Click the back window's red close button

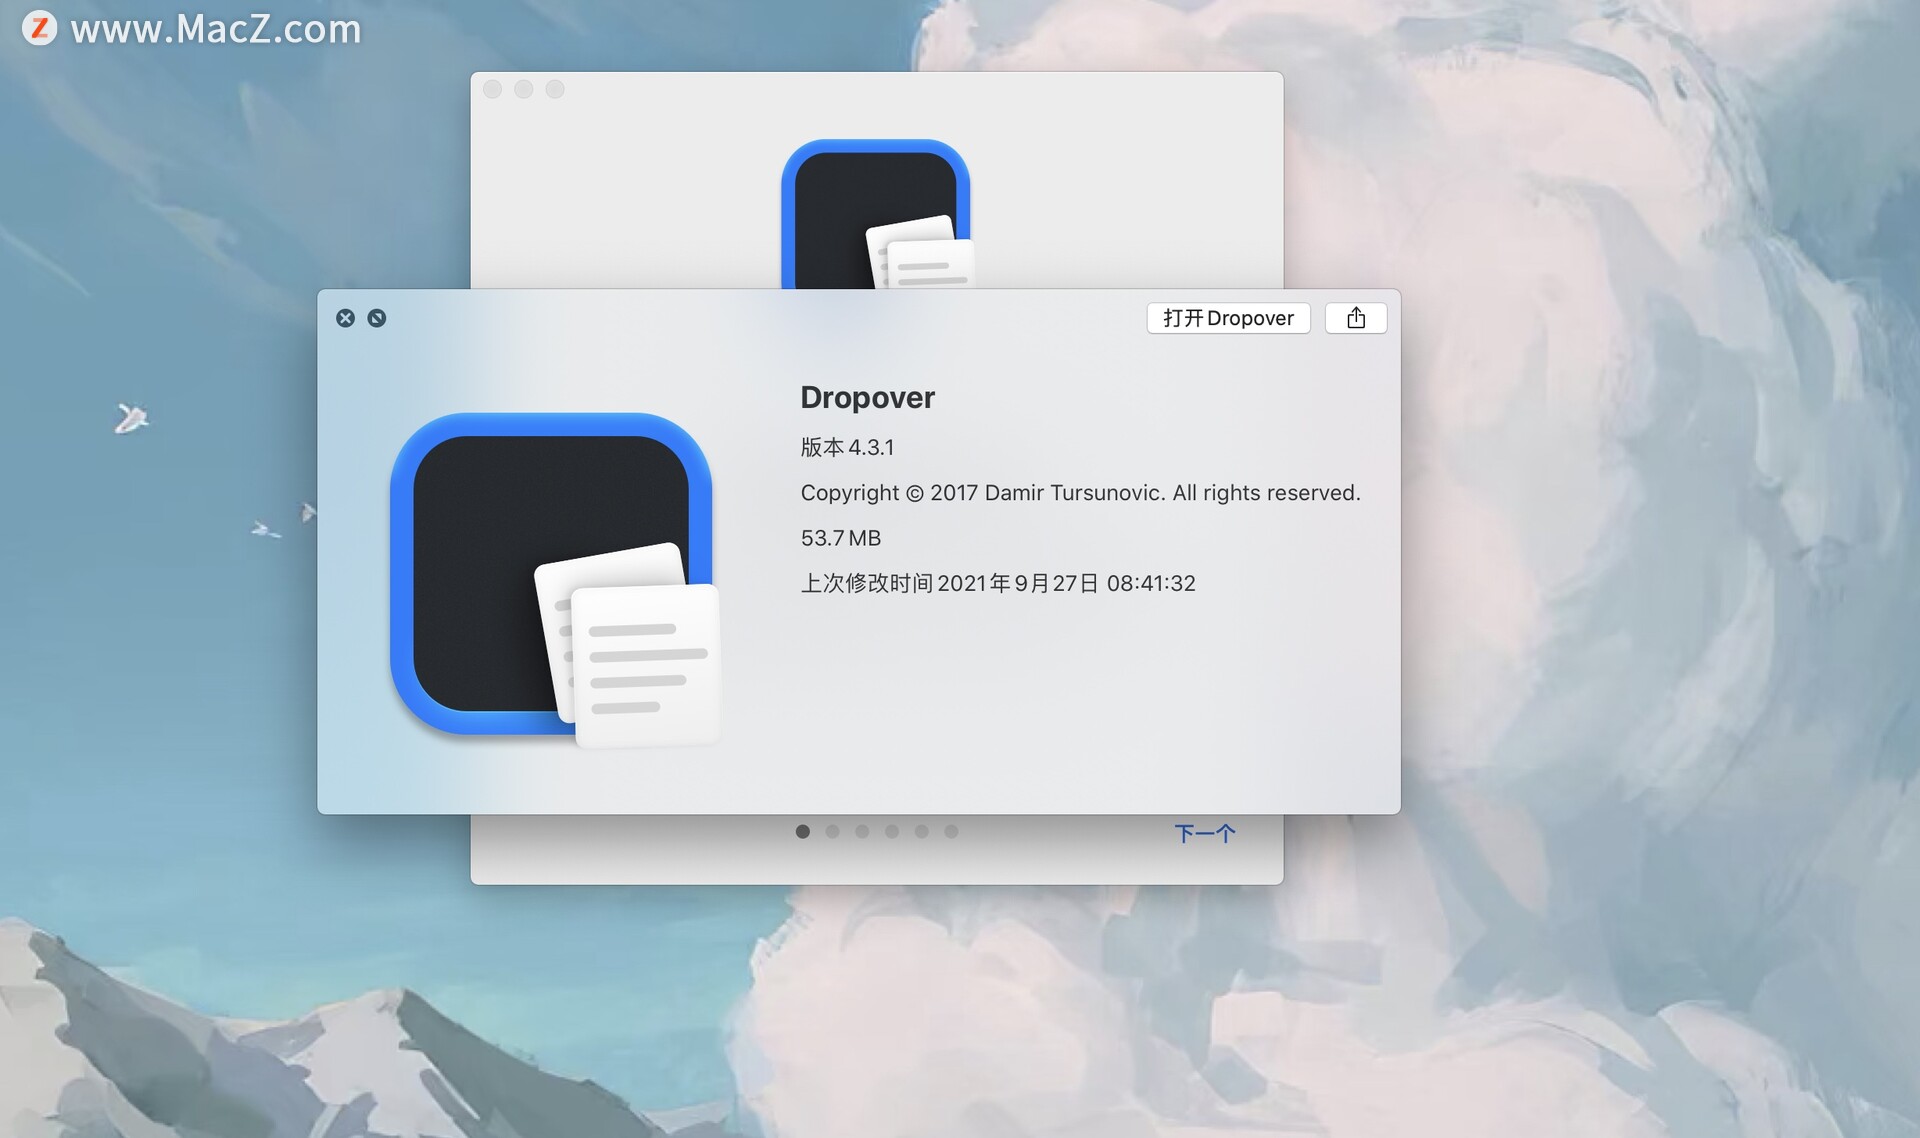pos(492,89)
